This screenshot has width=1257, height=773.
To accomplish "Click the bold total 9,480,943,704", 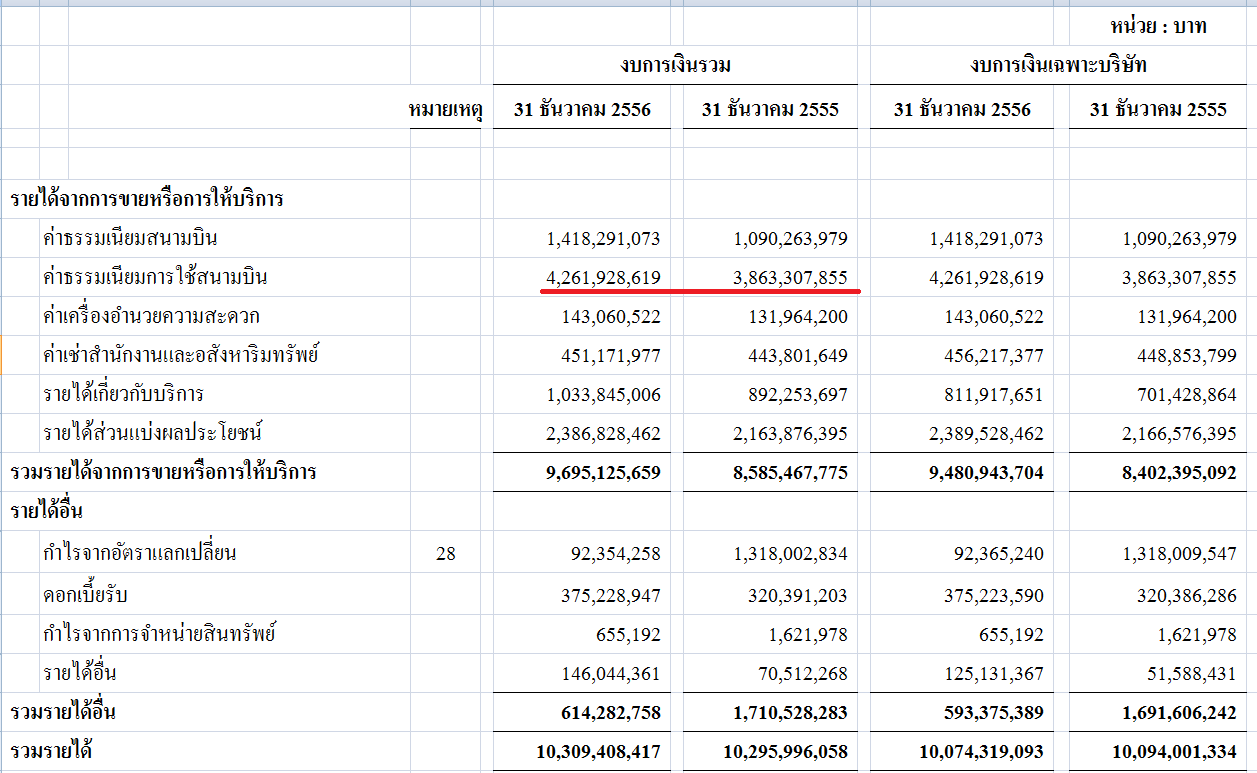I will (x=986, y=473).
